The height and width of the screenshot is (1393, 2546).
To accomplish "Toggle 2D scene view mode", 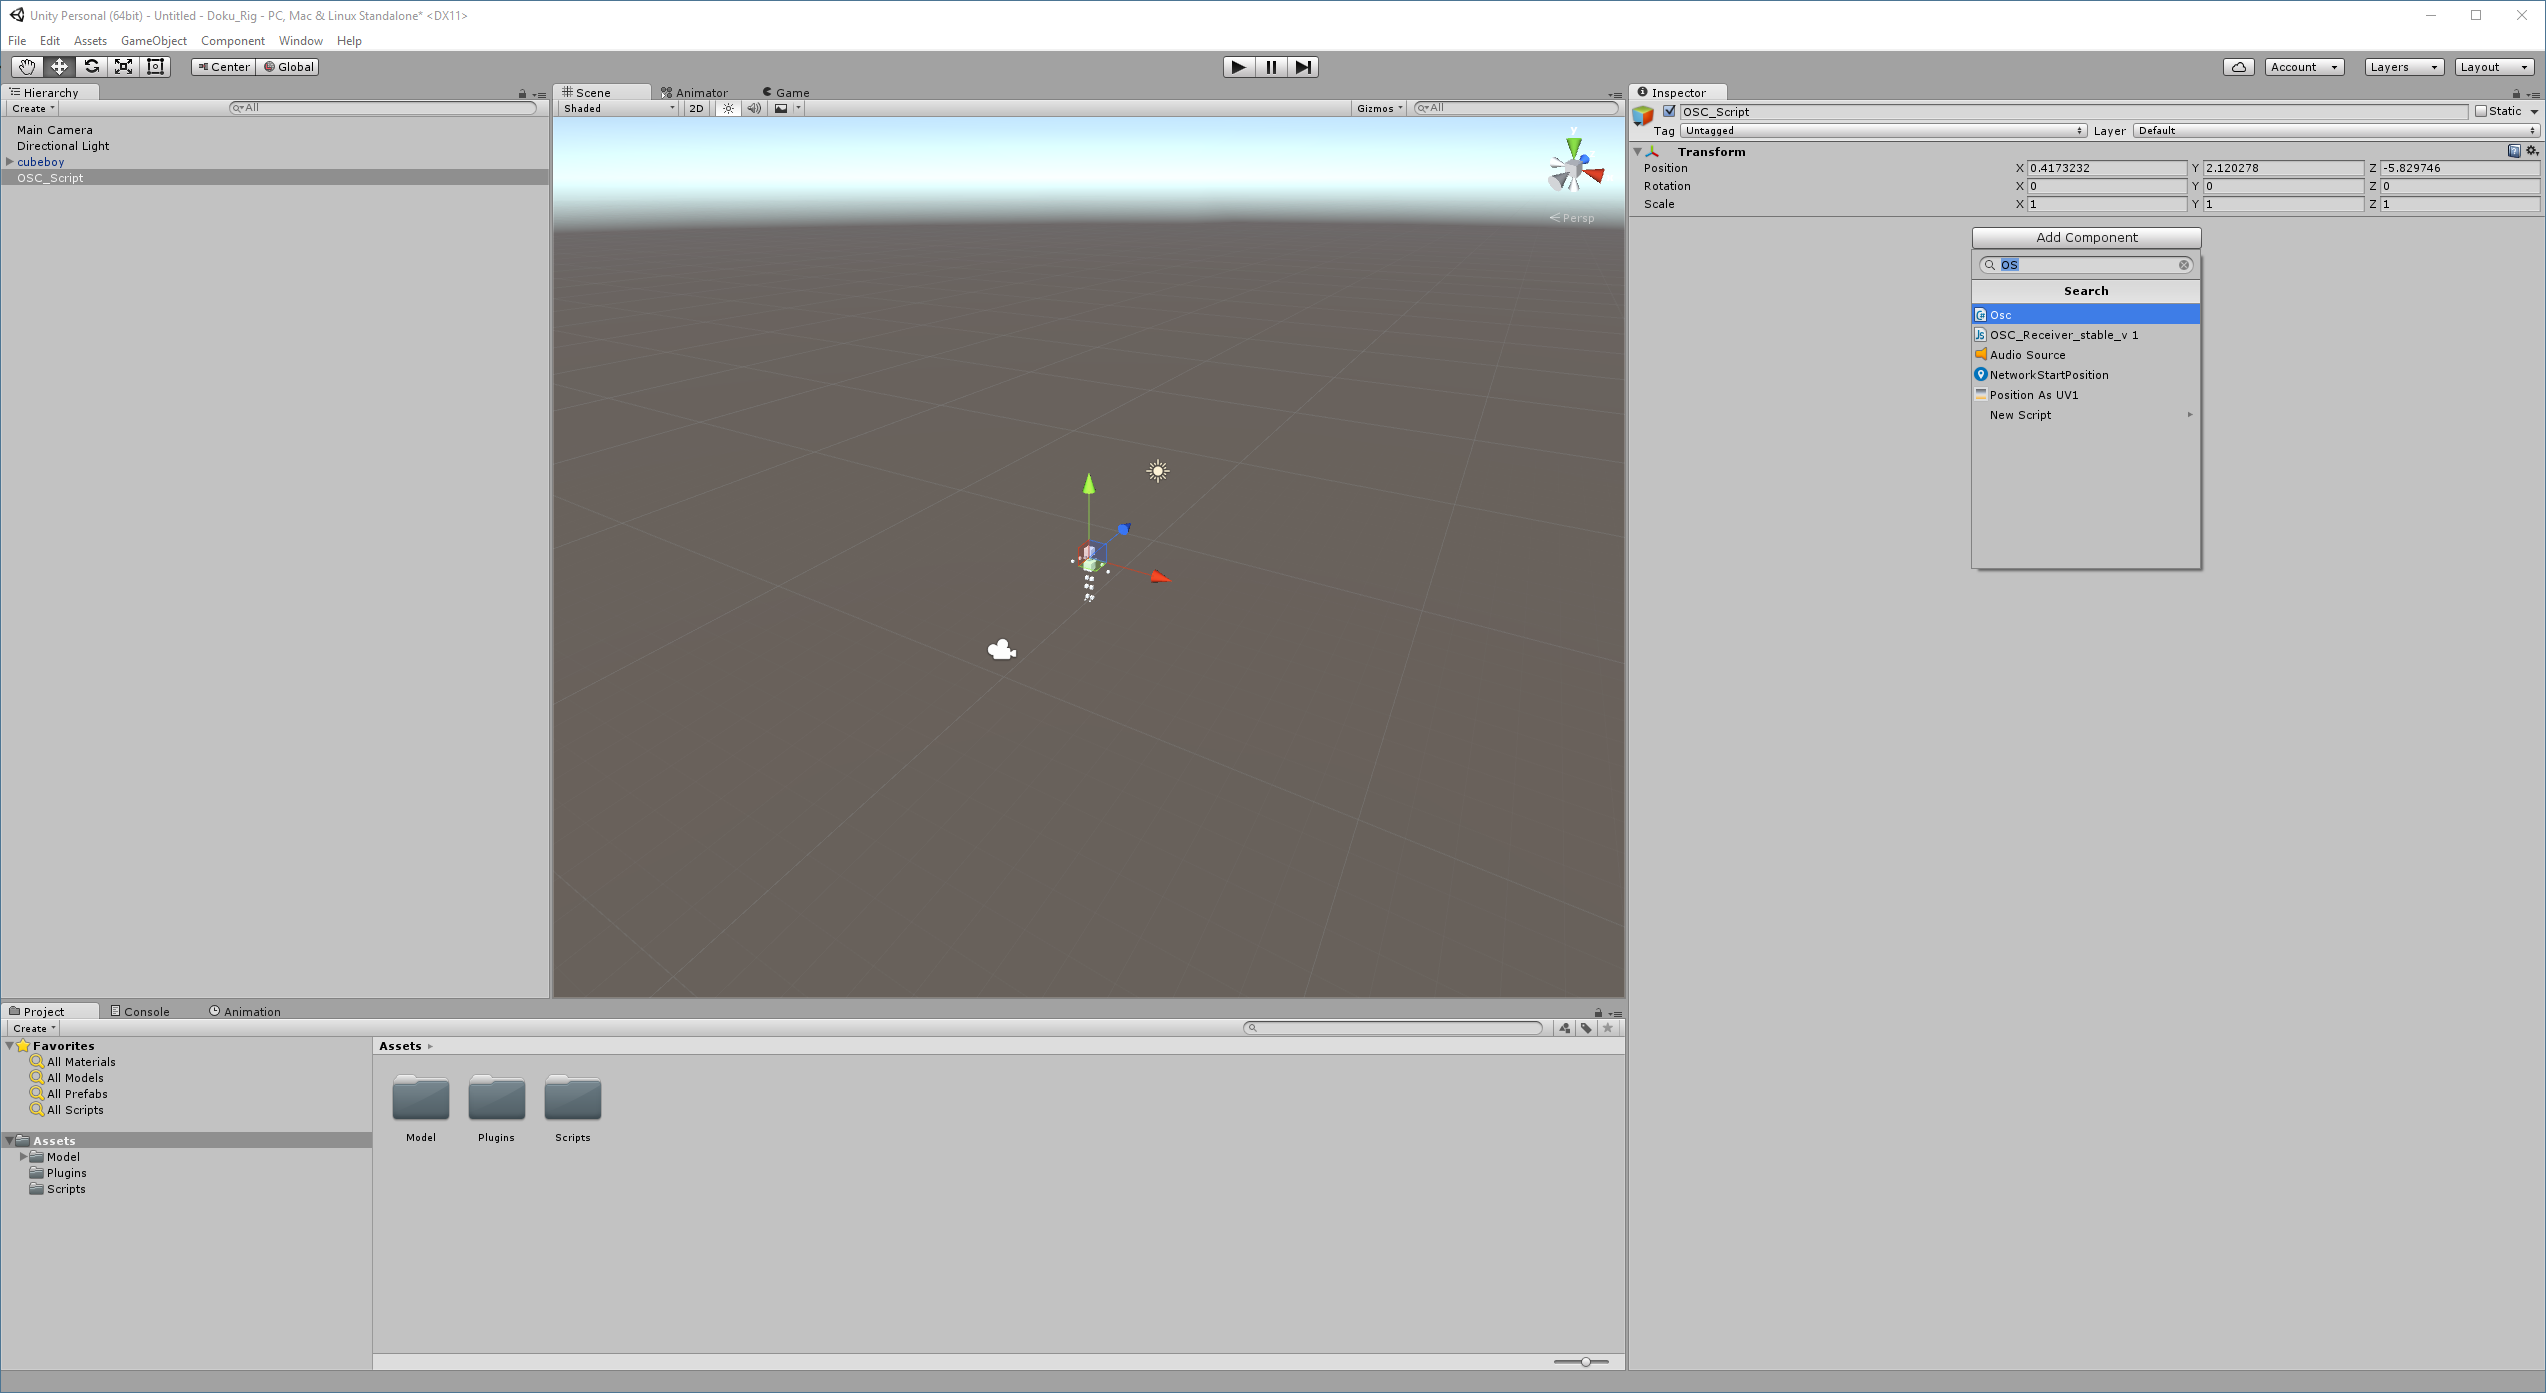I will pyautogui.click(x=696, y=108).
